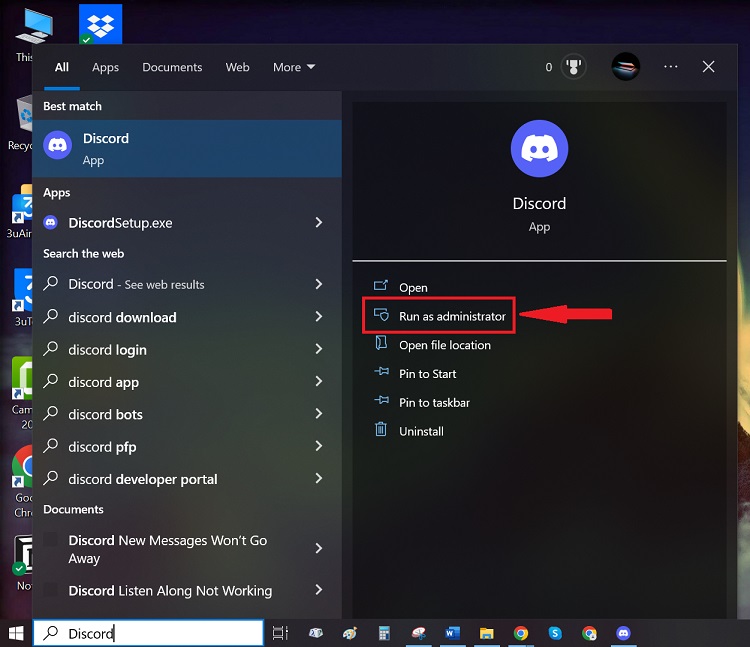Click Uninstall label
The image size is (750, 647).
[421, 431]
